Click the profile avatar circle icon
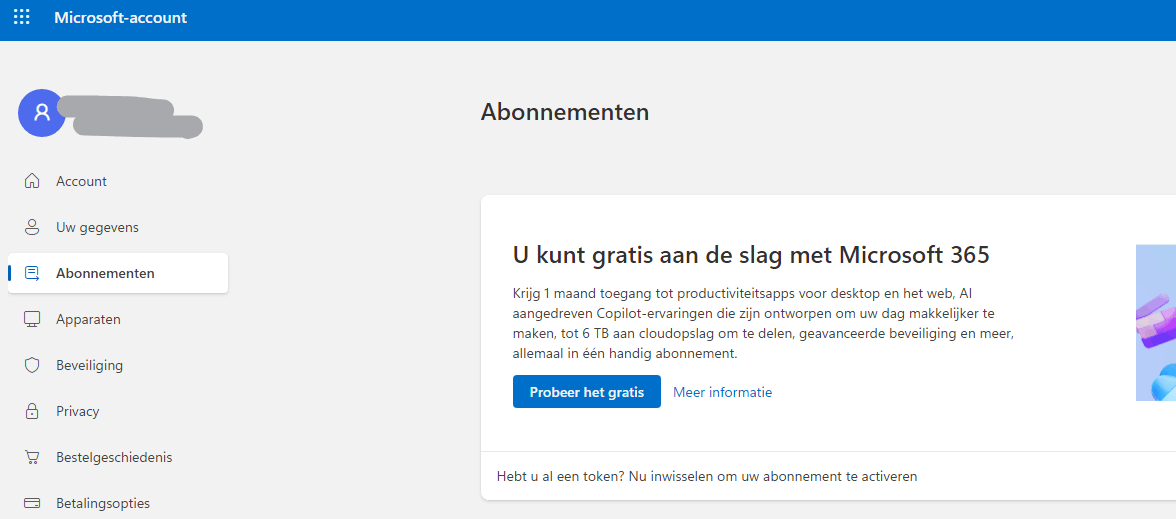Image resolution: width=1176 pixels, height=519 pixels. (42, 112)
